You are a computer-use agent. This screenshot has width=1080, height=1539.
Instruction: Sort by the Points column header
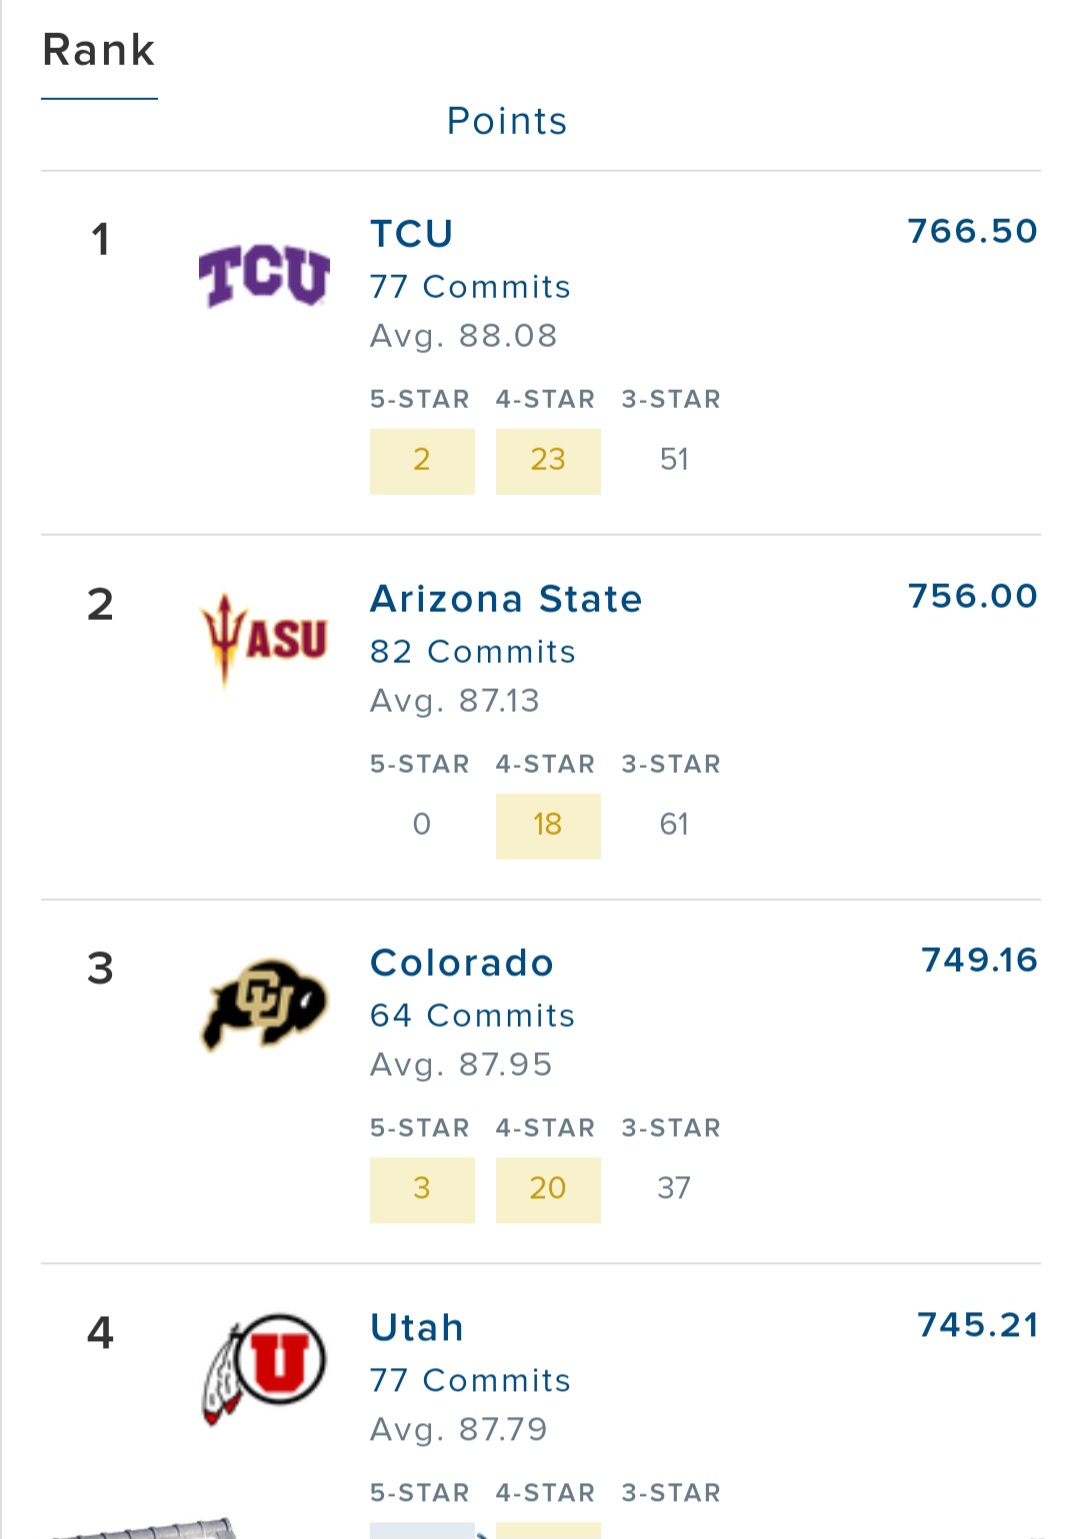click(507, 121)
